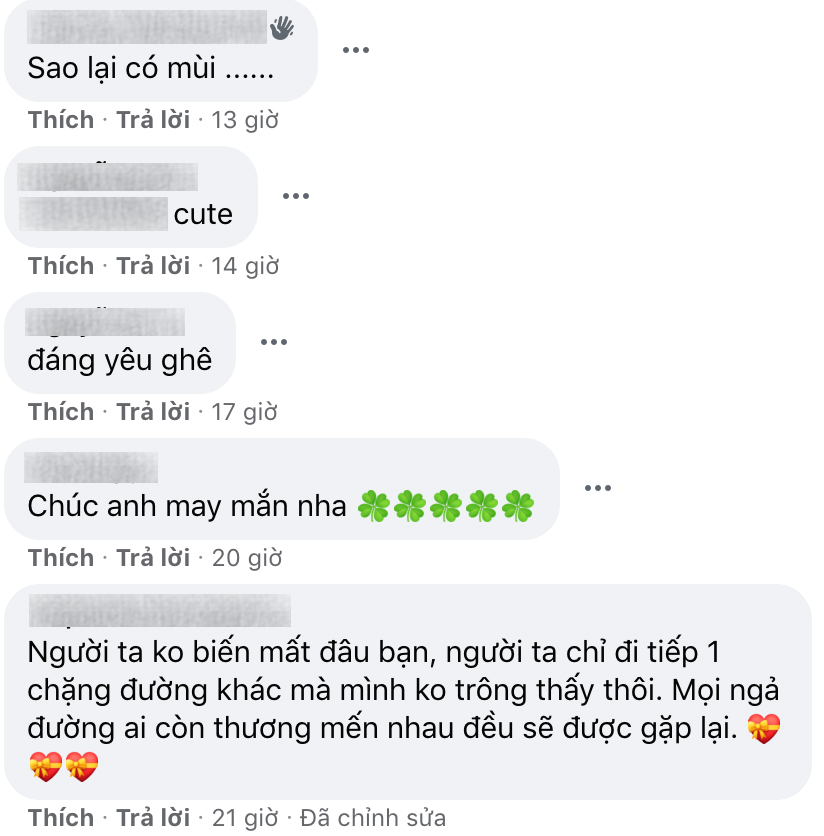The height and width of the screenshot is (836, 824).
Task: Like the 'đáng yêu ghê' comment
Action: click(61, 412)
